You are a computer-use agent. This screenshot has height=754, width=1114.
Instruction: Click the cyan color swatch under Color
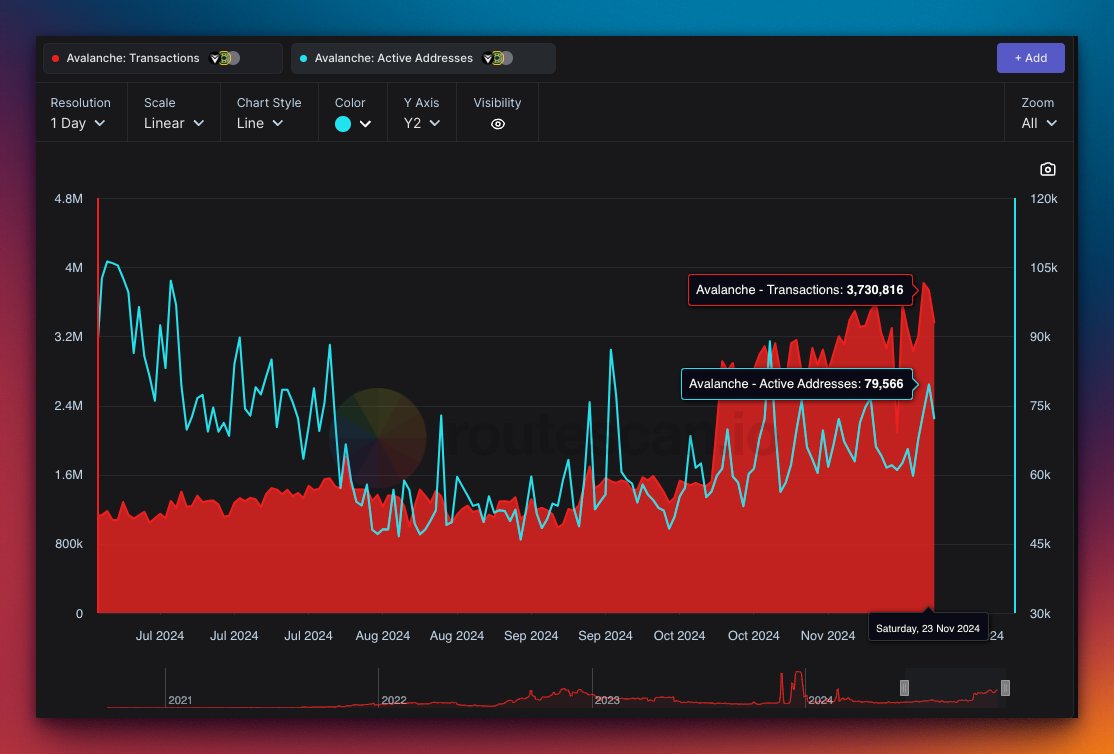click(342, 124)
